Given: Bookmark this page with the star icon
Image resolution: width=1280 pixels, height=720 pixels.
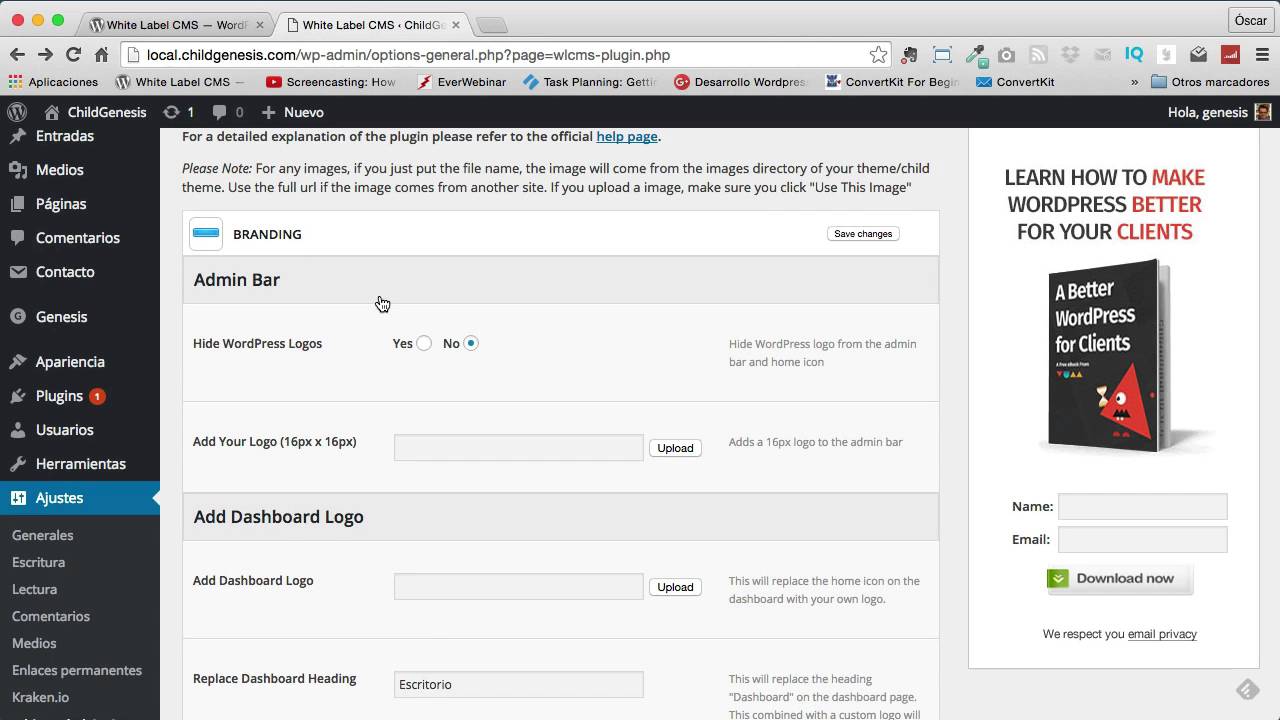Looking at the screenshot, I should coord(878,55).
